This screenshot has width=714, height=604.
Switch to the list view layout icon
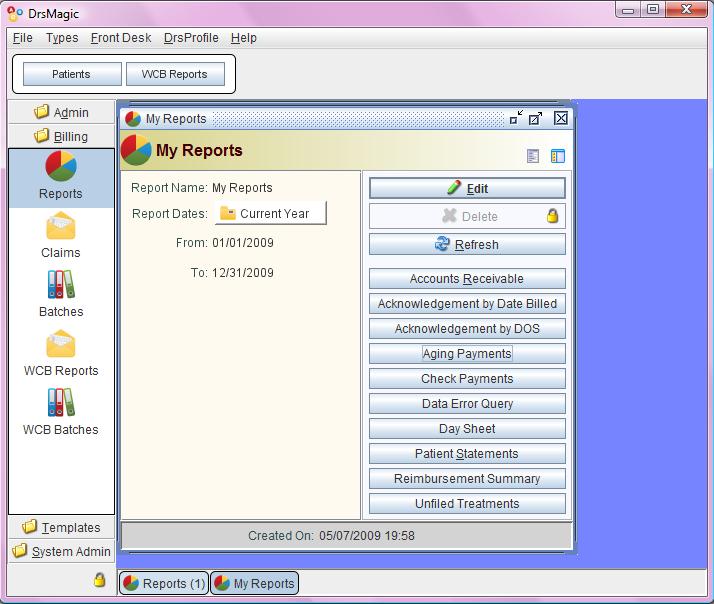pyautogui.click(x=533, y=156)
